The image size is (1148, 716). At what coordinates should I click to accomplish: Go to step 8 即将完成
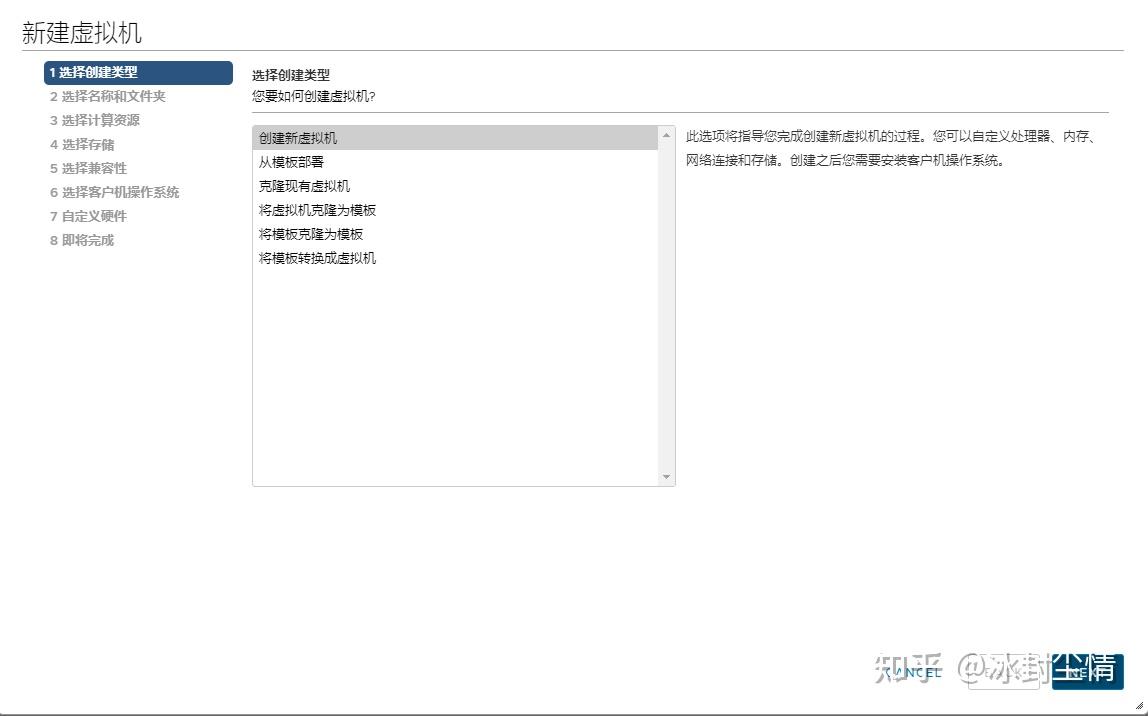point(82,240)
